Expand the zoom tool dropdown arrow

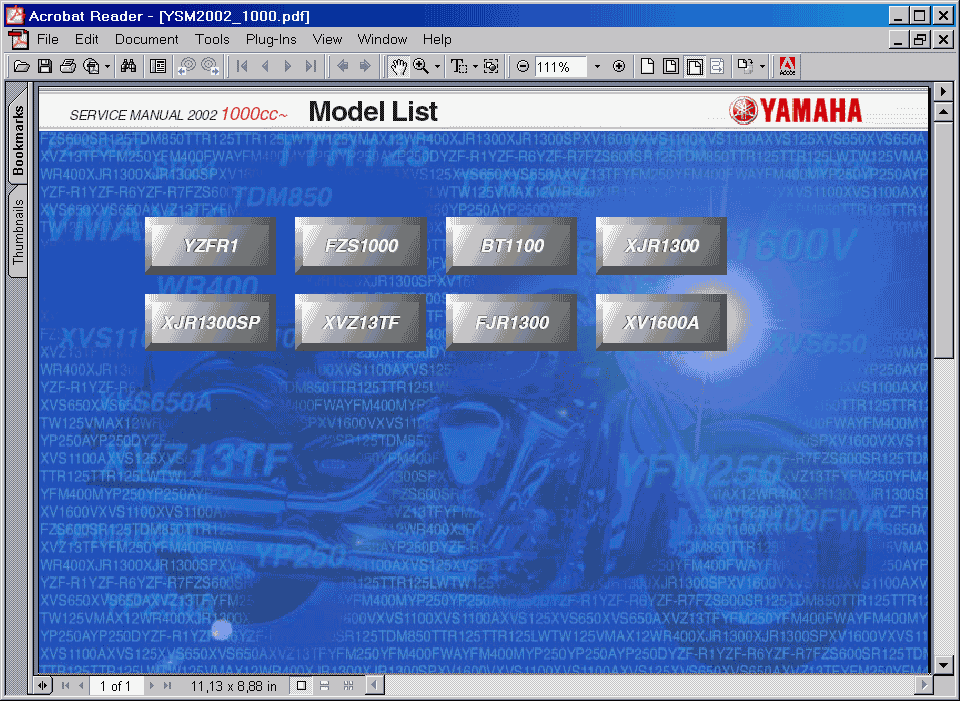coord(437,66)
